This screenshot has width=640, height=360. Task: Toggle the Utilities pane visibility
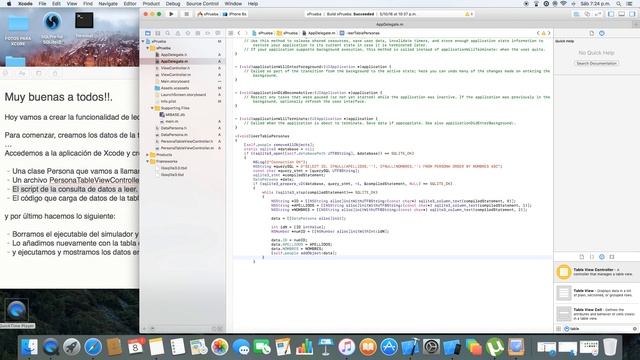(x=632, y=14)
